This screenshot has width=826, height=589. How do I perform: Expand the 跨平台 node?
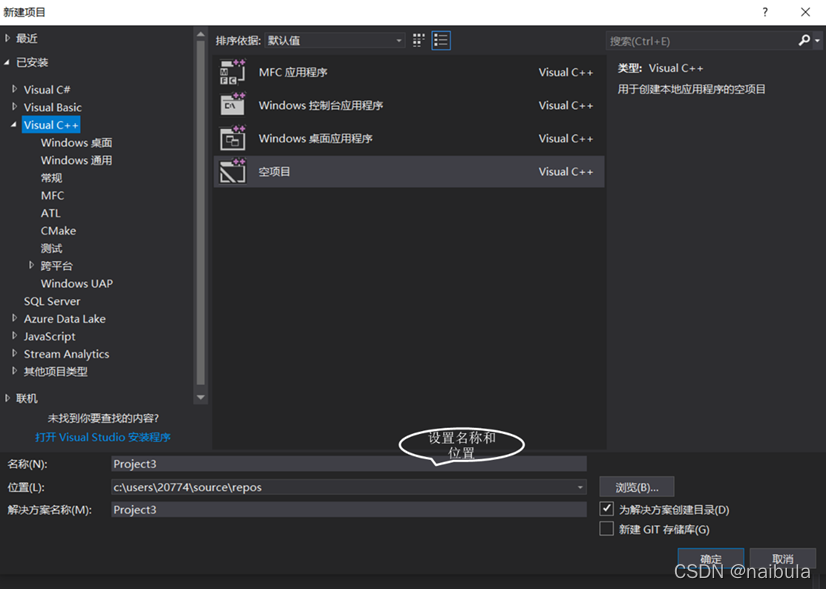coord(32,265)
